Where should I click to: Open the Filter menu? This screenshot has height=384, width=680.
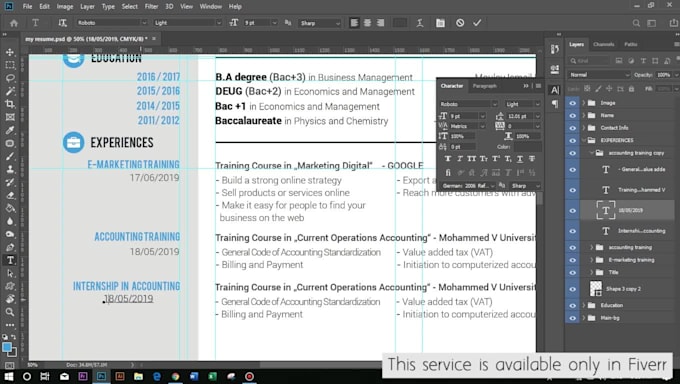(x=151, y=7)
